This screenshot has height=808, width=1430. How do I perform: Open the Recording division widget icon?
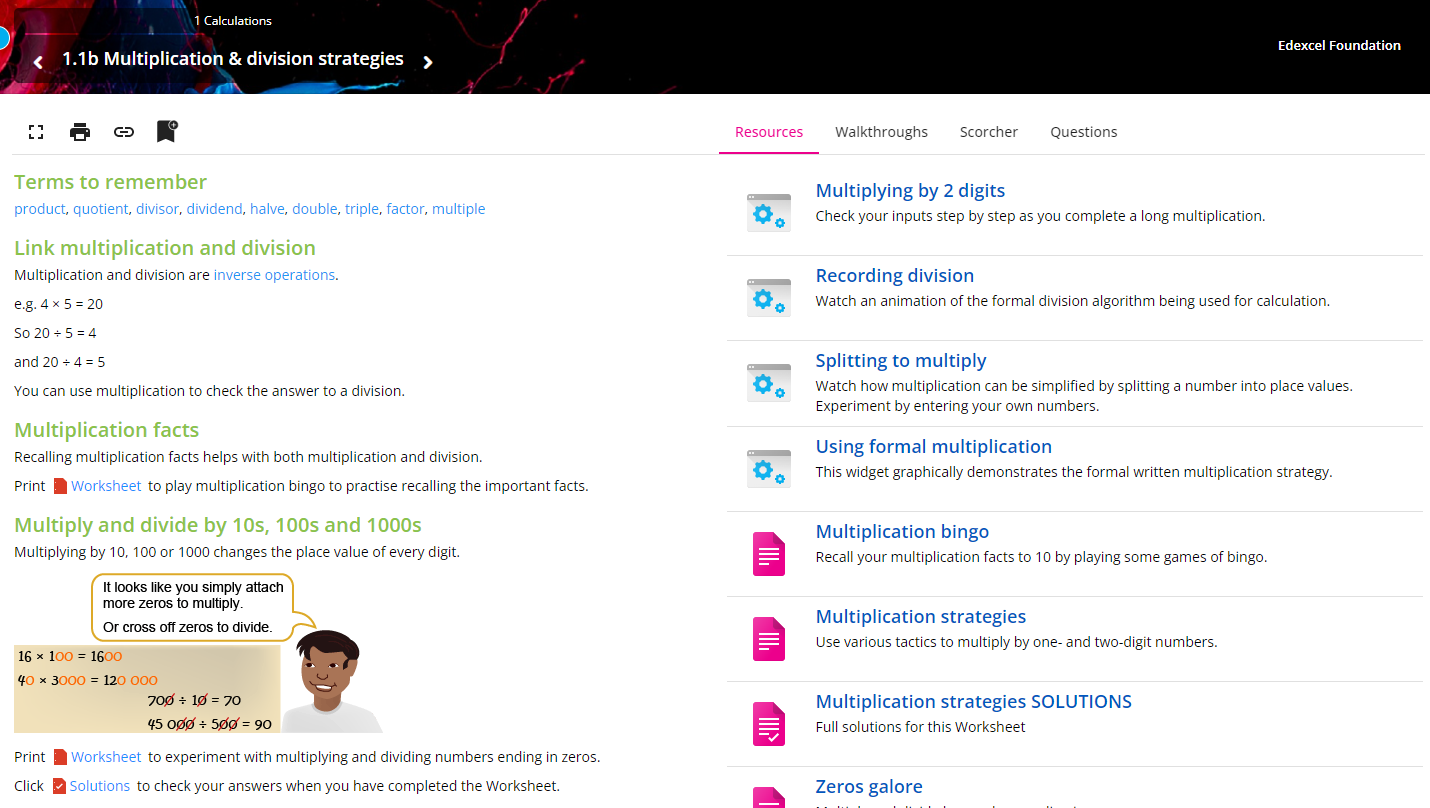pyautogui.click(x=768, y=298)
